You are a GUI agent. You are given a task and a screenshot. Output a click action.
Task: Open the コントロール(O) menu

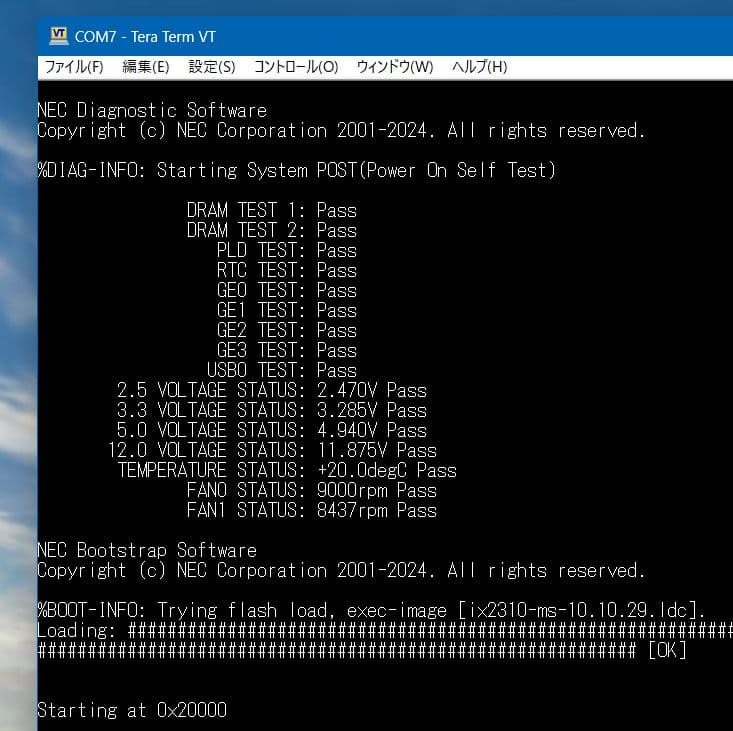point(296,67)
